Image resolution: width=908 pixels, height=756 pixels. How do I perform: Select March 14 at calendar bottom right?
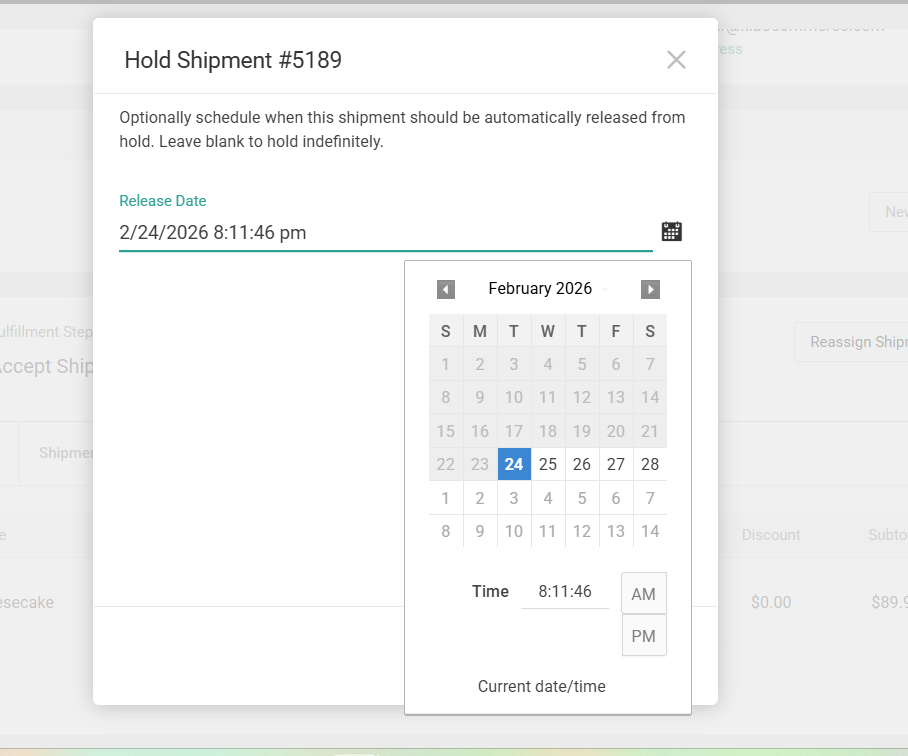650,531
